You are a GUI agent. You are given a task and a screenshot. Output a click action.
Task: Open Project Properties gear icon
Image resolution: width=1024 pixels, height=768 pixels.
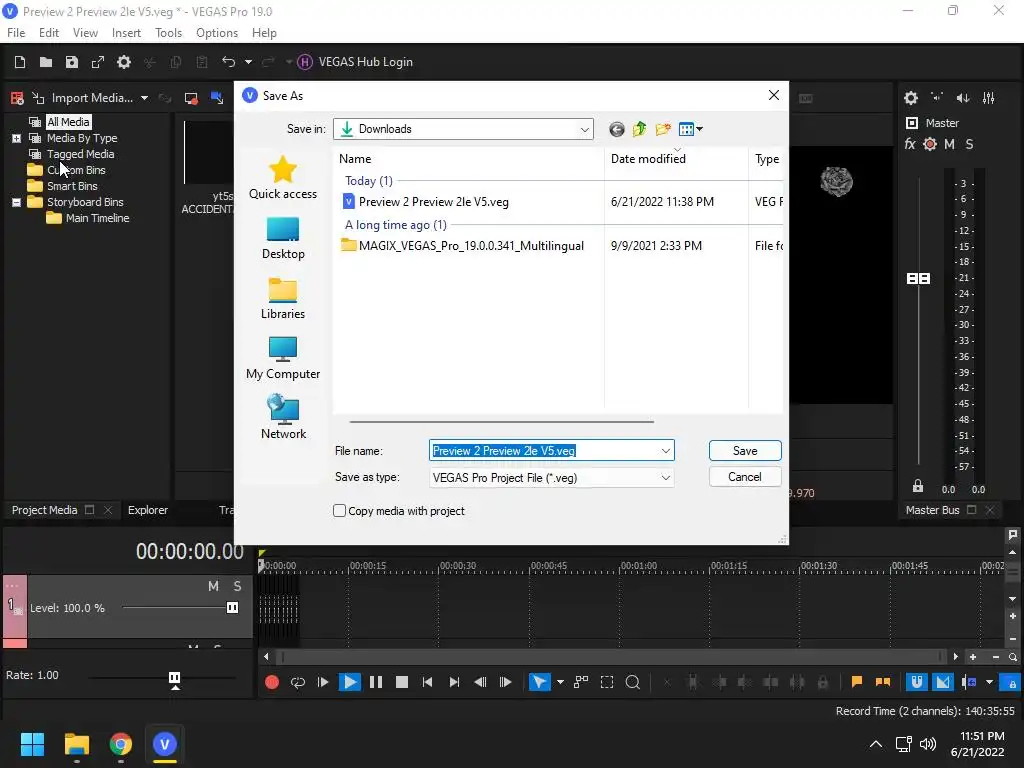point(124,62)
